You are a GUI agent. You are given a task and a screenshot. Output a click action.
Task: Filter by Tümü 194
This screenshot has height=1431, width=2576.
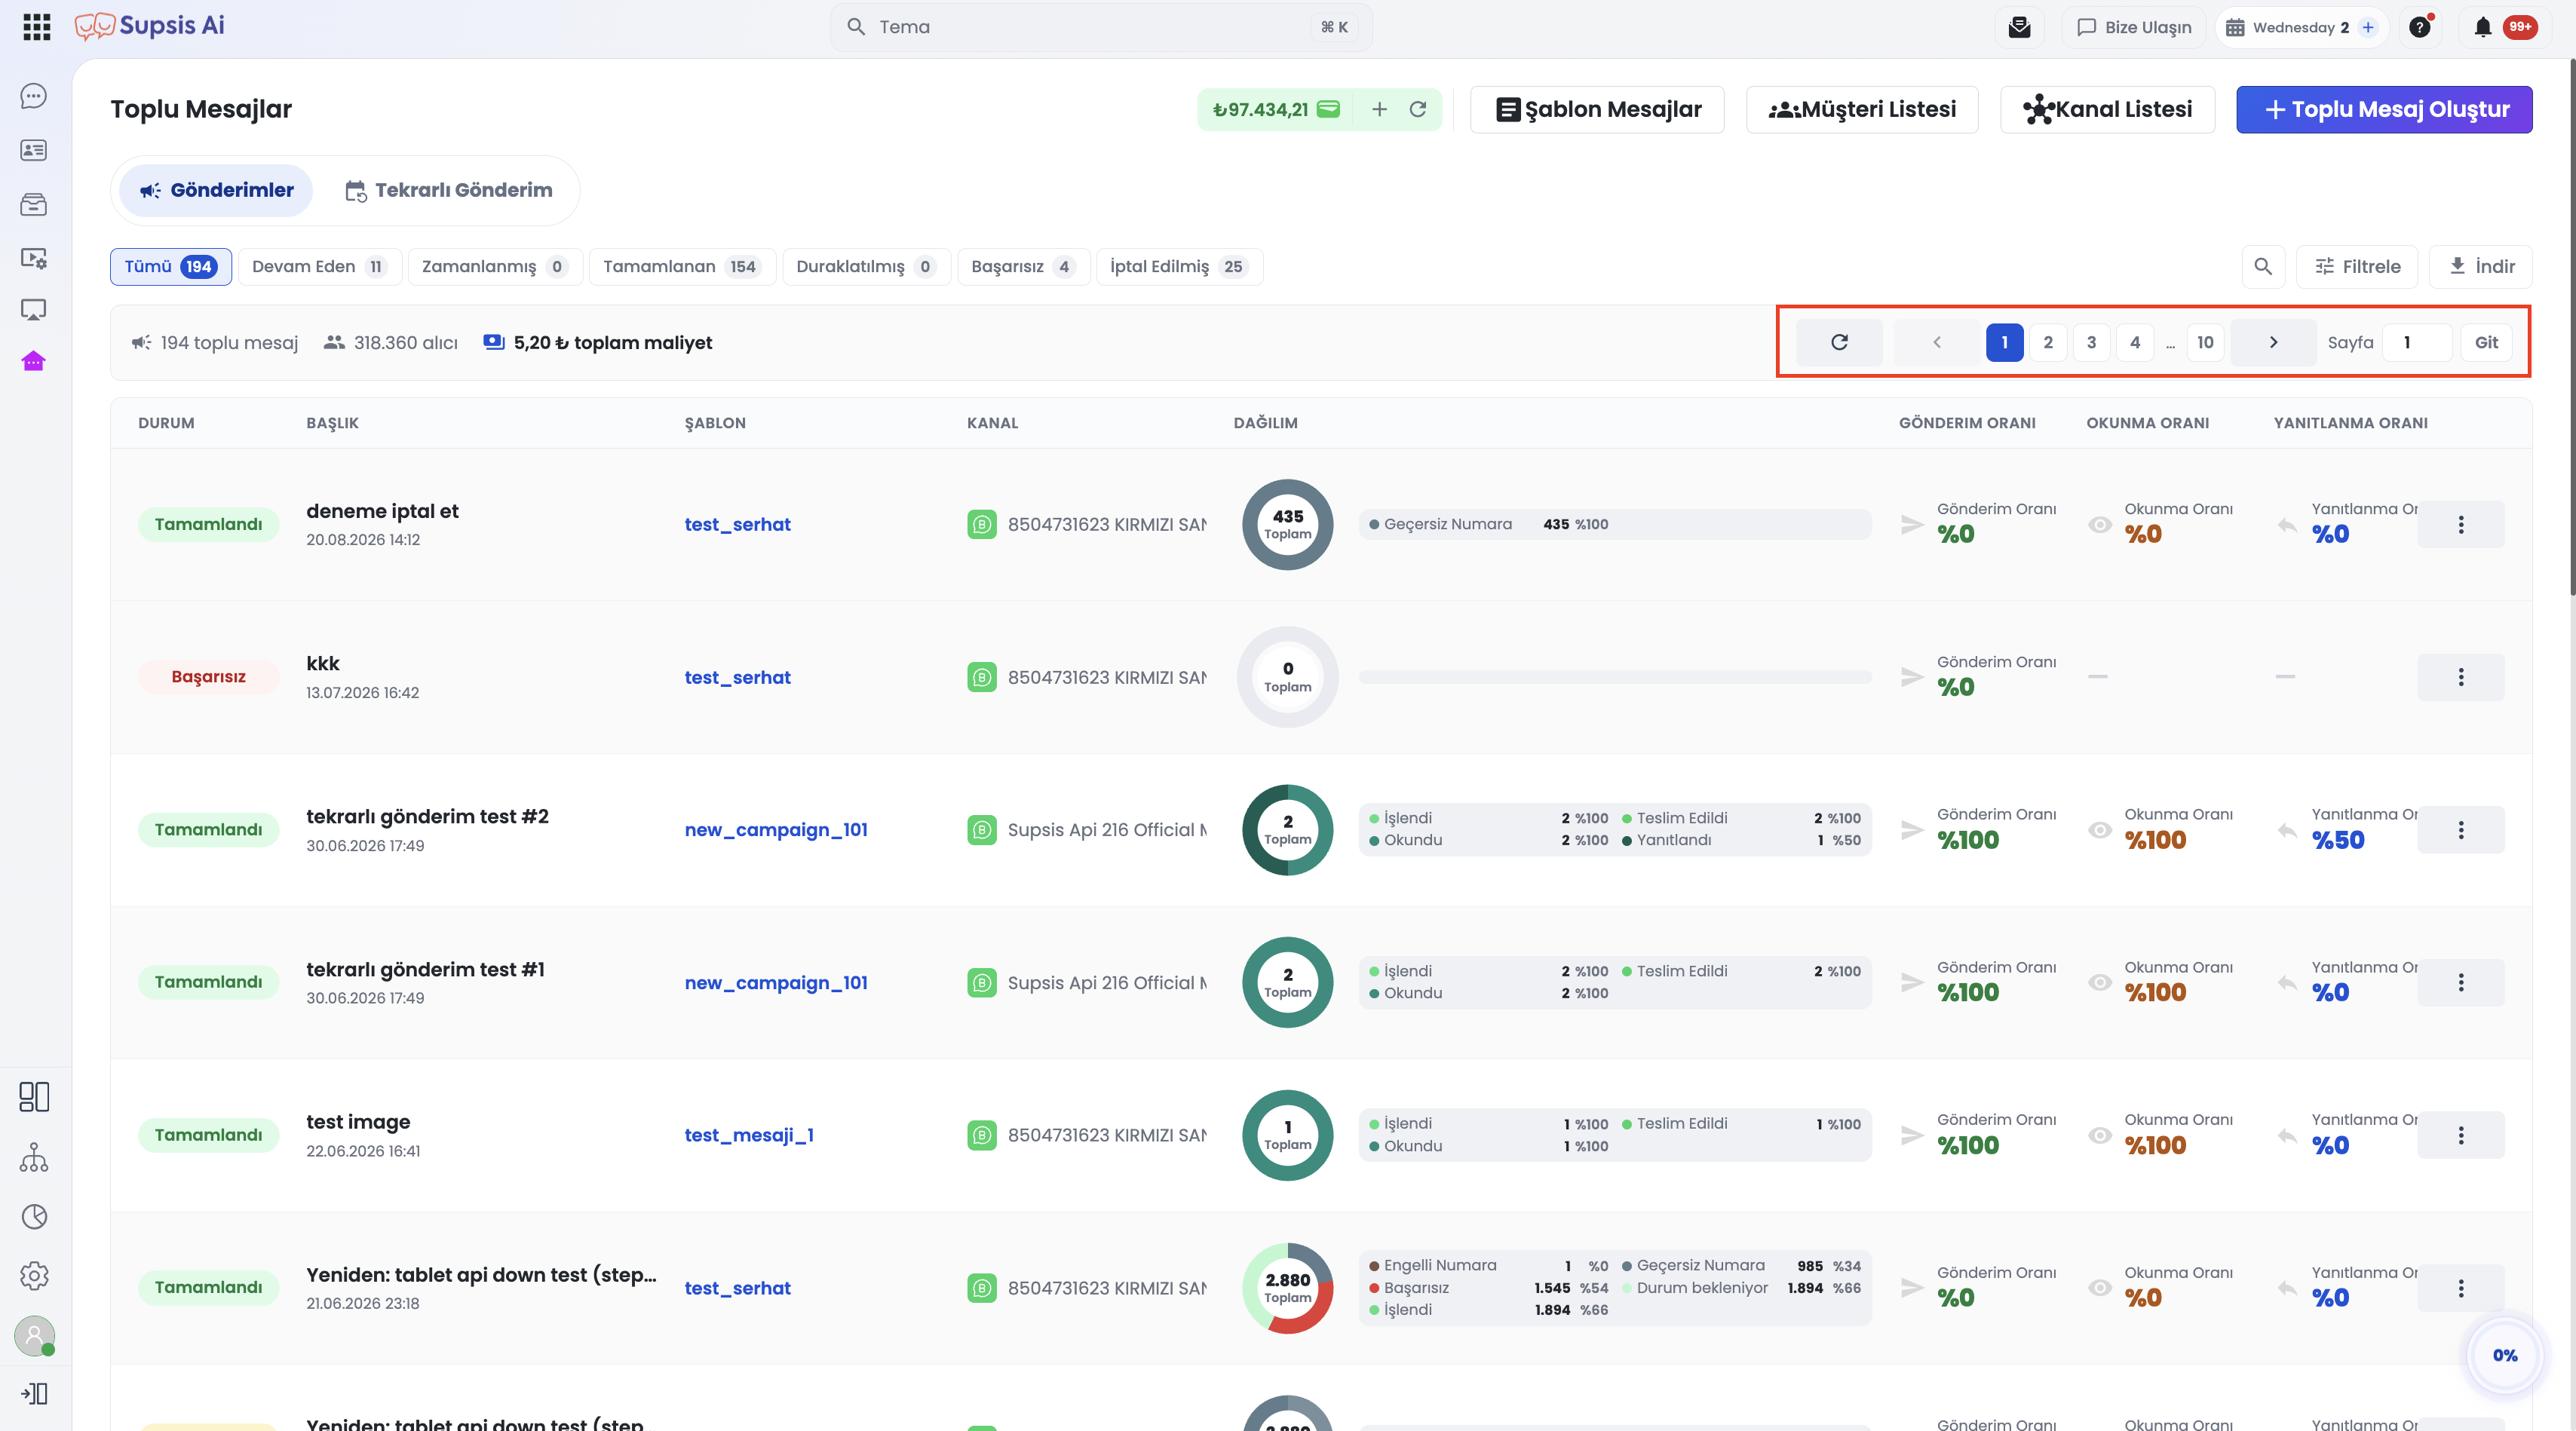pos(170,266)
